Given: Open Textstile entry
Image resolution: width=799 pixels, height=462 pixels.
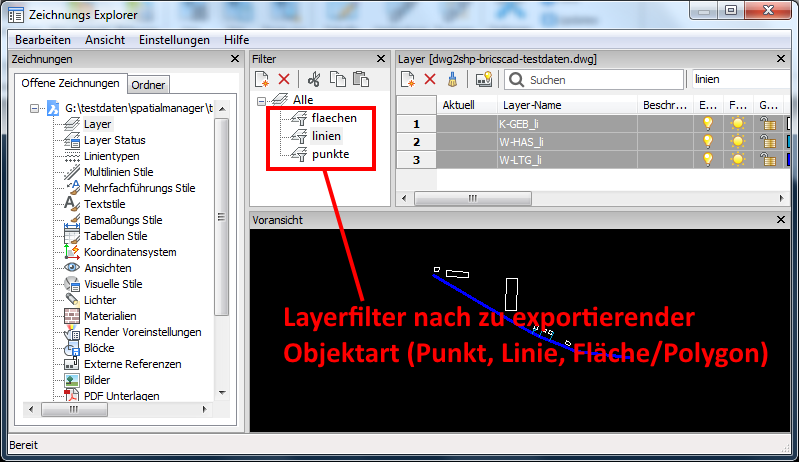Looking at the screenshot, I should (104, 204).
